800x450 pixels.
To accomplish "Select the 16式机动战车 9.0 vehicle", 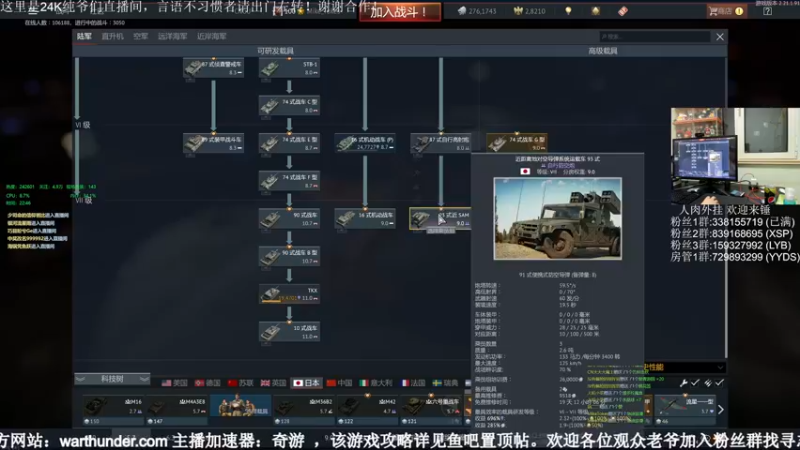I will 365,219.
